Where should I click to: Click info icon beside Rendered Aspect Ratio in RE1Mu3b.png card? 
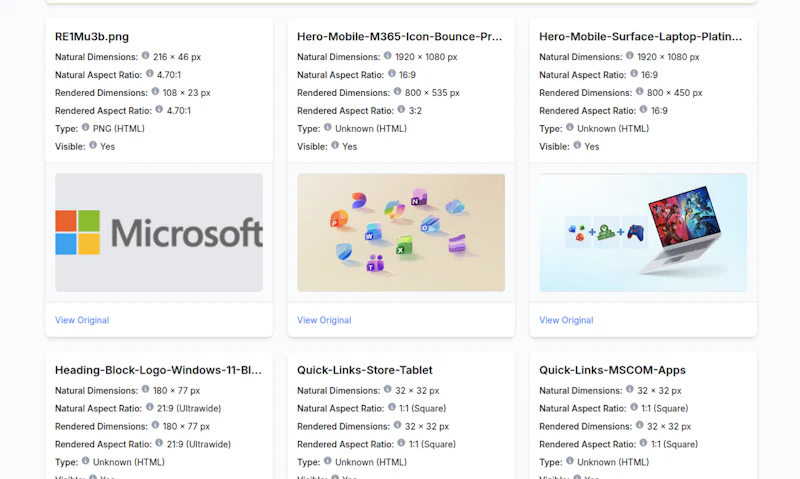pyautogui.click(x=159, y=109)
